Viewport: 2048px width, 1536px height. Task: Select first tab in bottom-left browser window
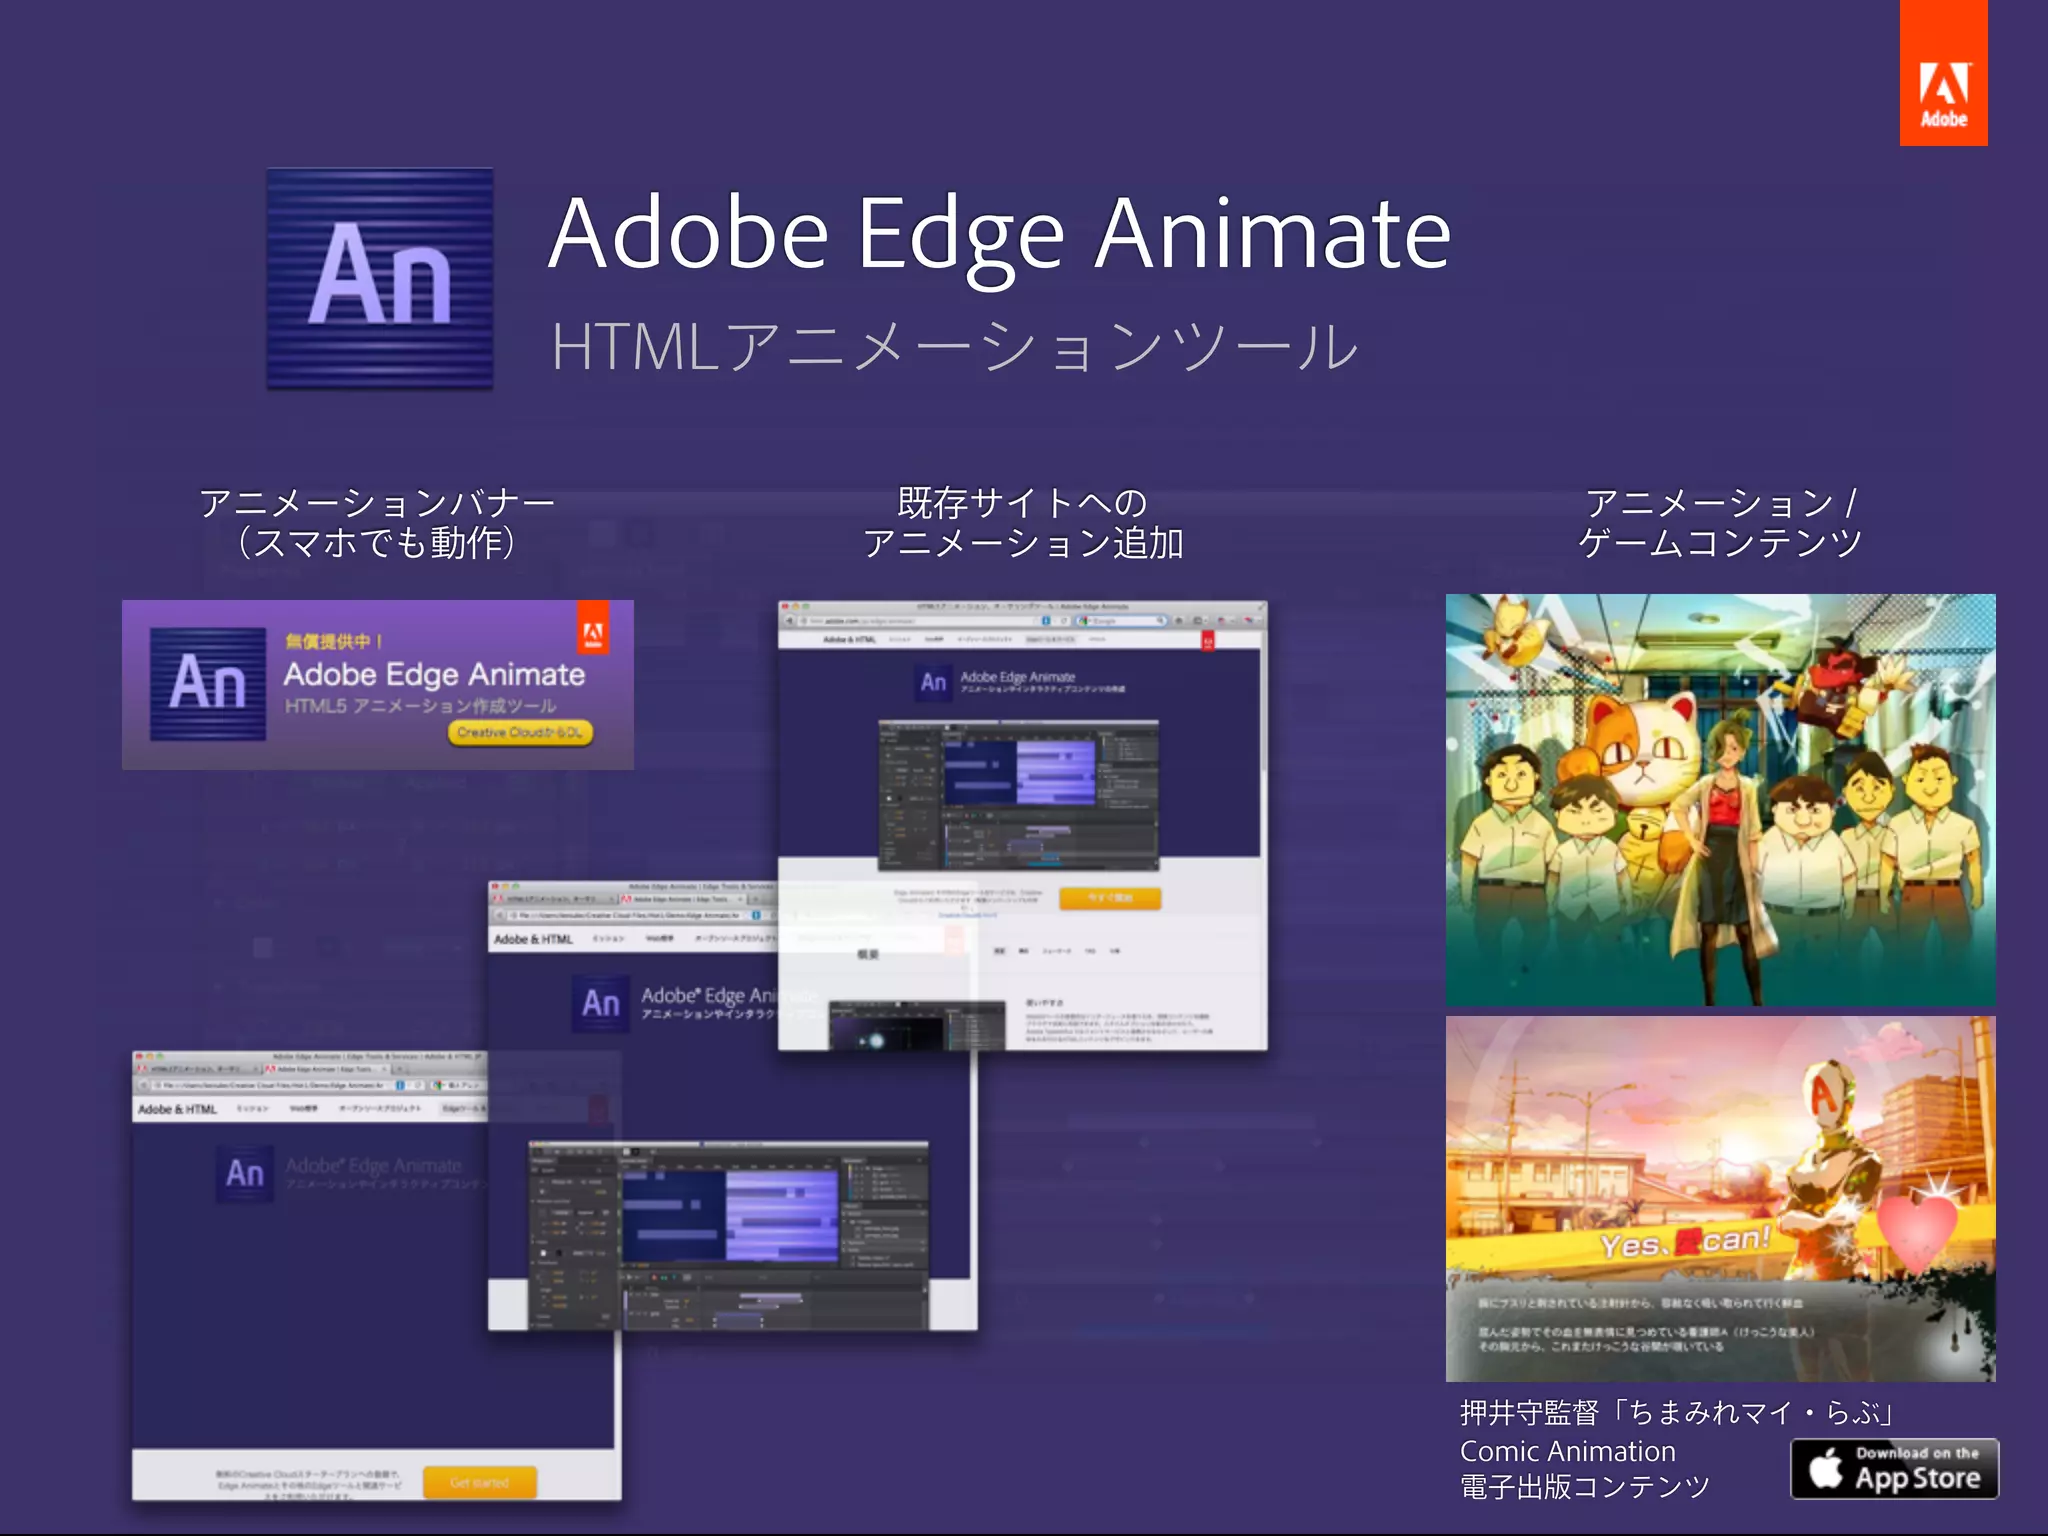point(198,1069)
